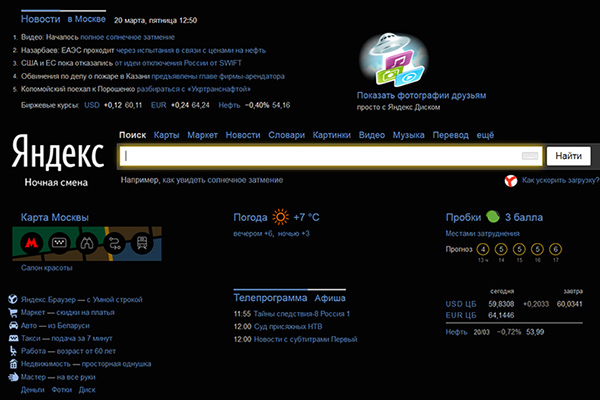
Task: Click the Найти search button
Action: [569, 156]
